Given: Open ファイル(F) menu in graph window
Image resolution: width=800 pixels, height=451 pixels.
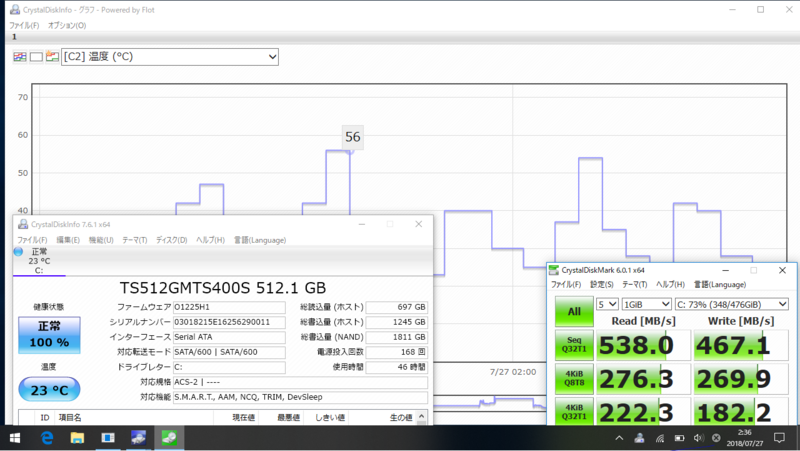Looking at the screenshot, I should click(24, 25).
